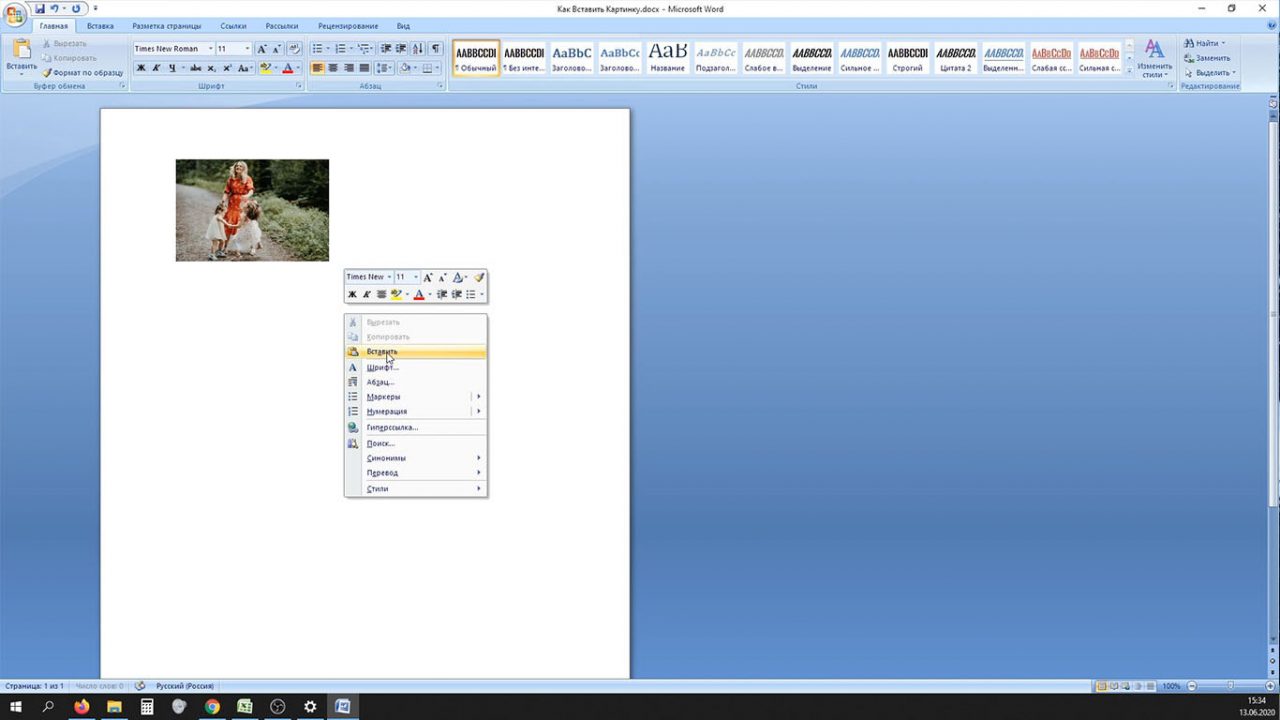Open Маркеры submenu in context menu
This screenshot has height=720, width=1280.
click(416, 397)
